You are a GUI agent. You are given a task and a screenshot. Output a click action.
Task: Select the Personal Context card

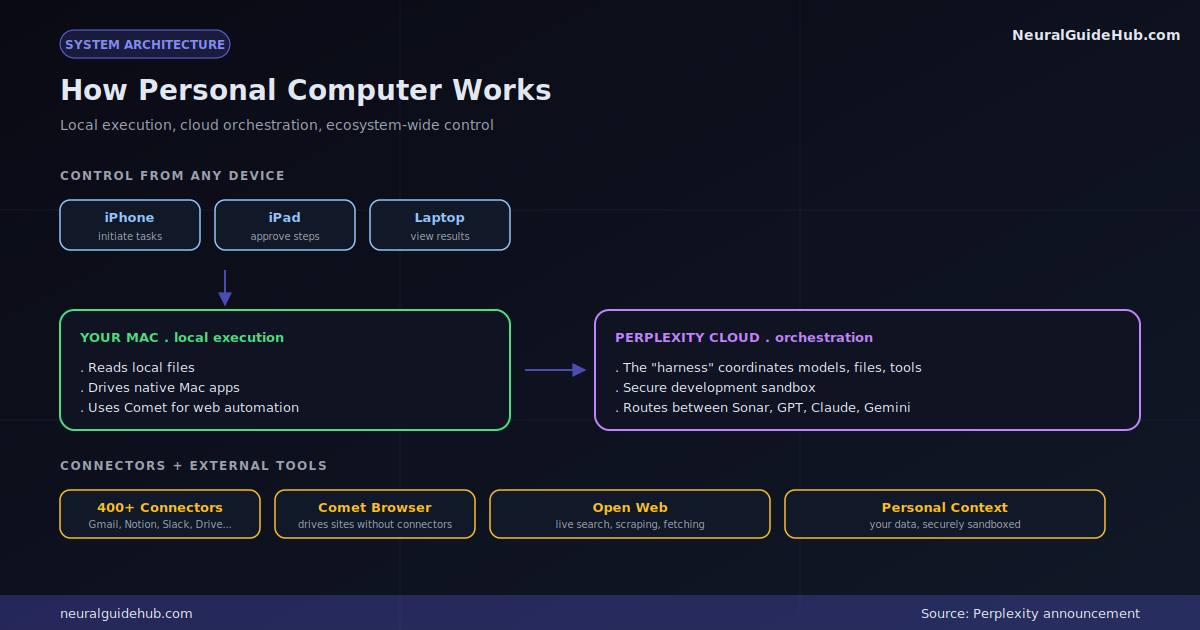click(x=945, y=514)
